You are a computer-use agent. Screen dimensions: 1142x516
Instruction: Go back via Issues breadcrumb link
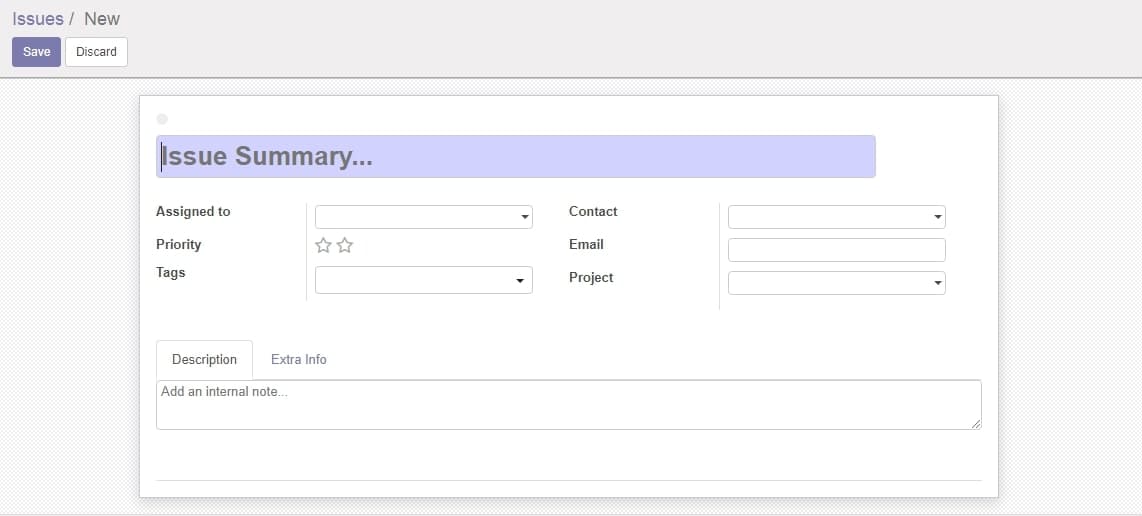click(38, 18)
